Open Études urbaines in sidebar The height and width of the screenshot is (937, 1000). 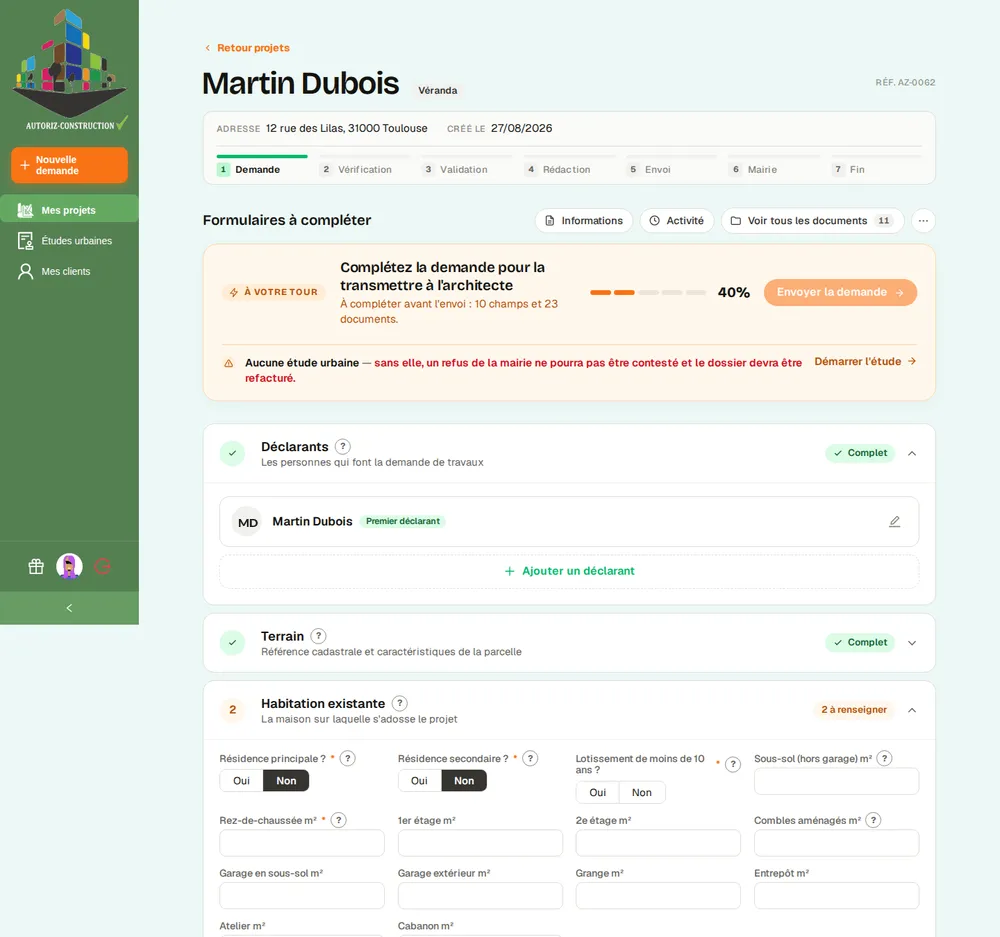point(70,240)
